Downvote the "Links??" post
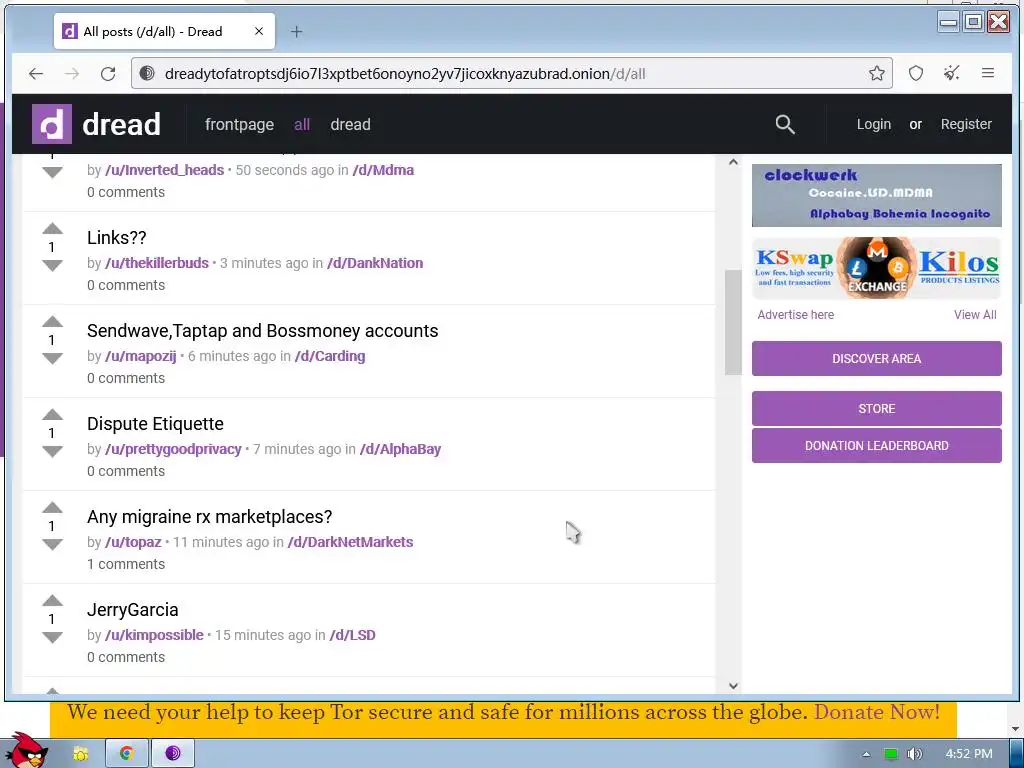The image size is (1024, 768). 52,265
